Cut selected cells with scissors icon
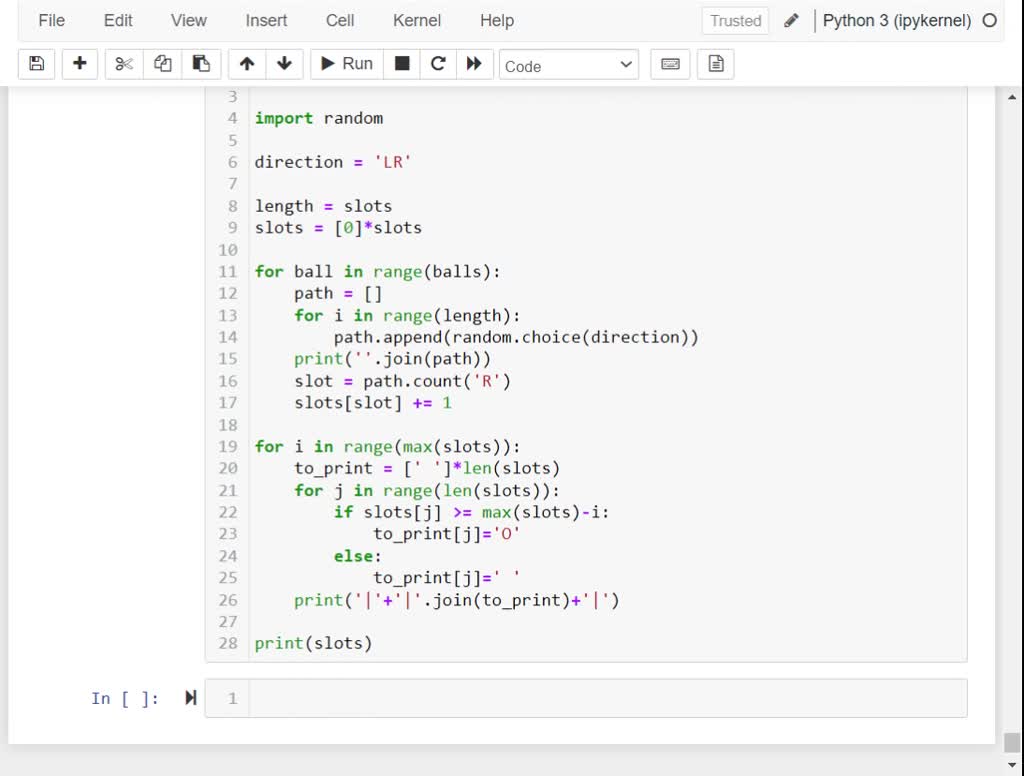The height and width of the screenshot is (776, 1024). pyautogui.click(x=124, y=64)
